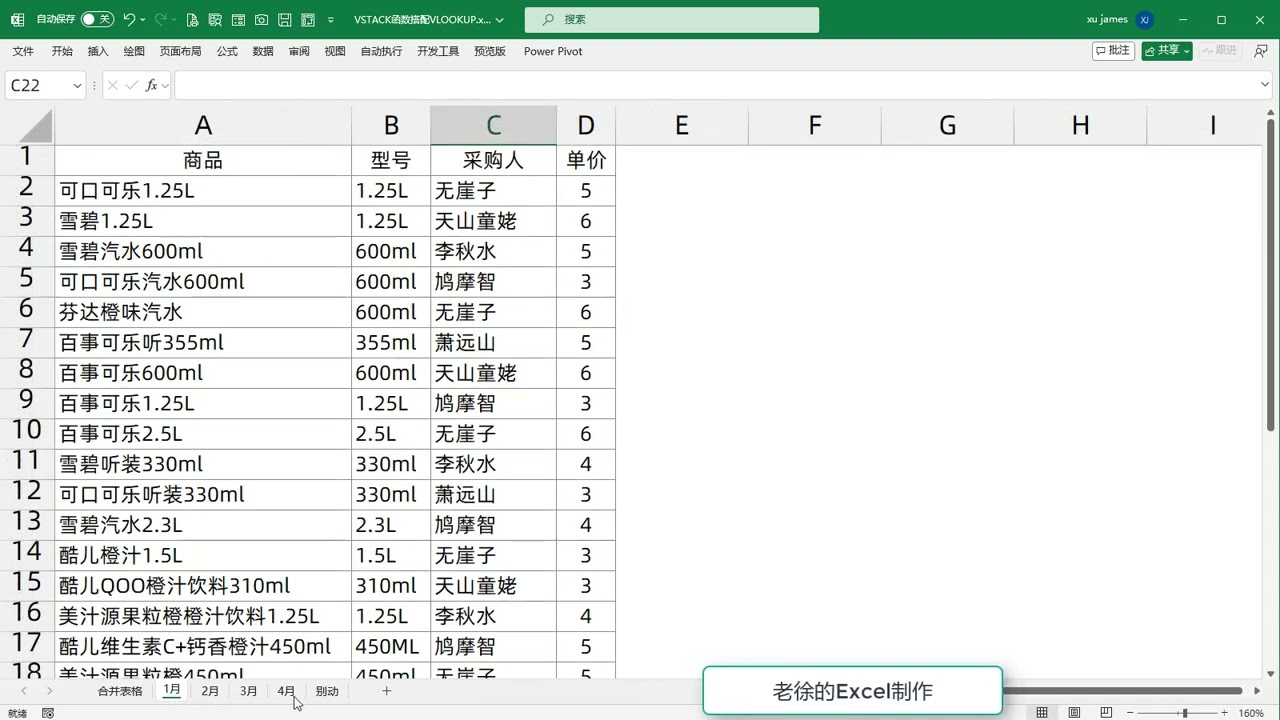Click the fourth quick access icon after Redo
The width and height of the screenshot is (1280, 720).
click(261, 19)
